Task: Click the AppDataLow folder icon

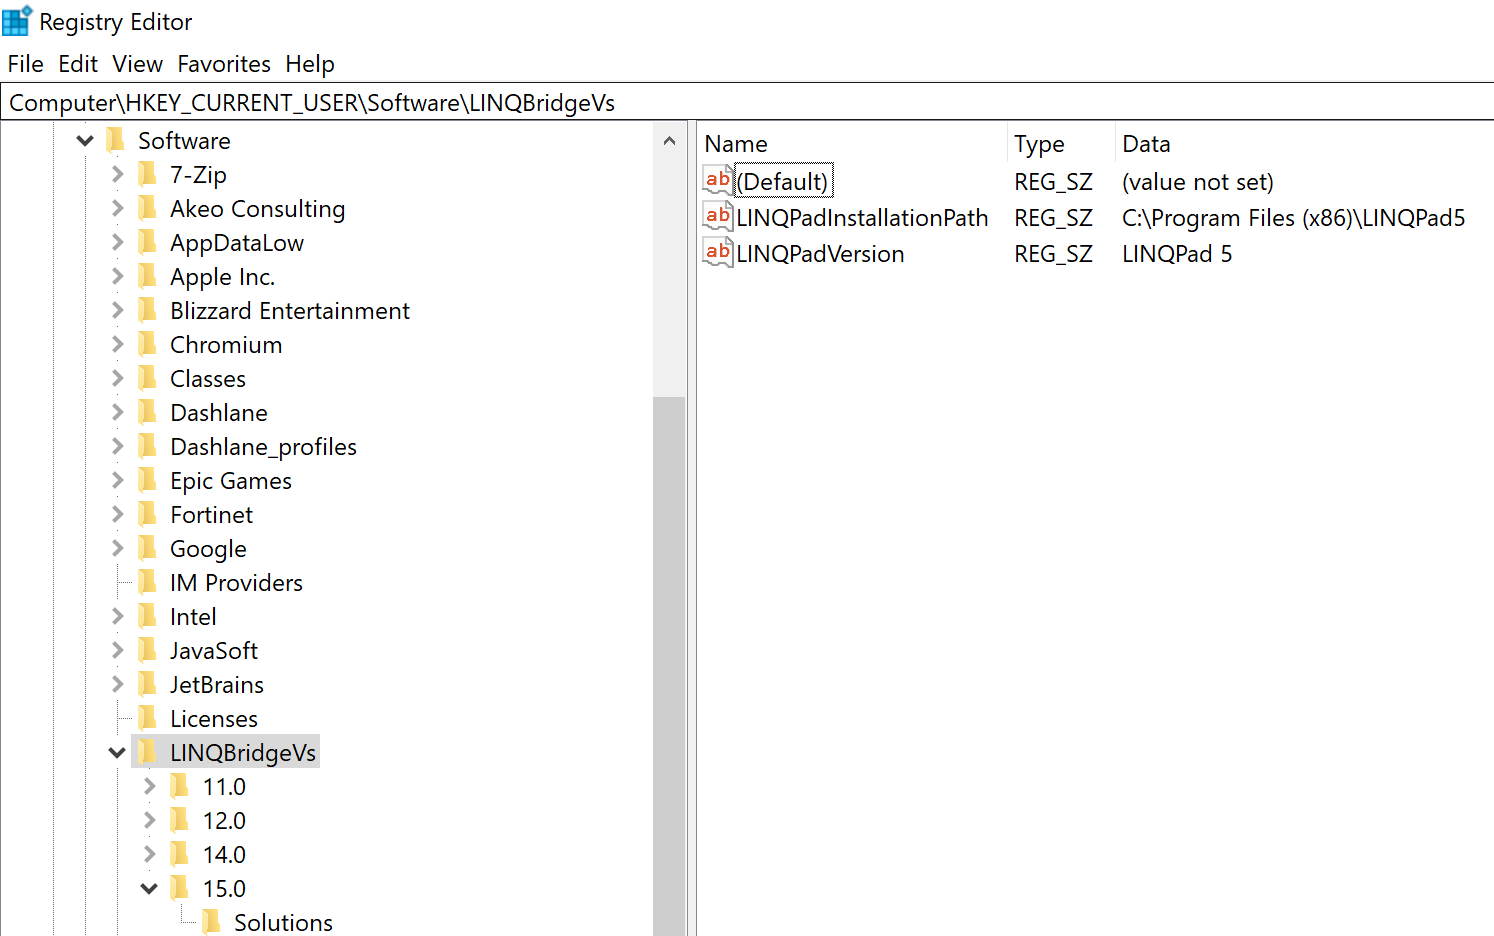Action: (147, 242)
